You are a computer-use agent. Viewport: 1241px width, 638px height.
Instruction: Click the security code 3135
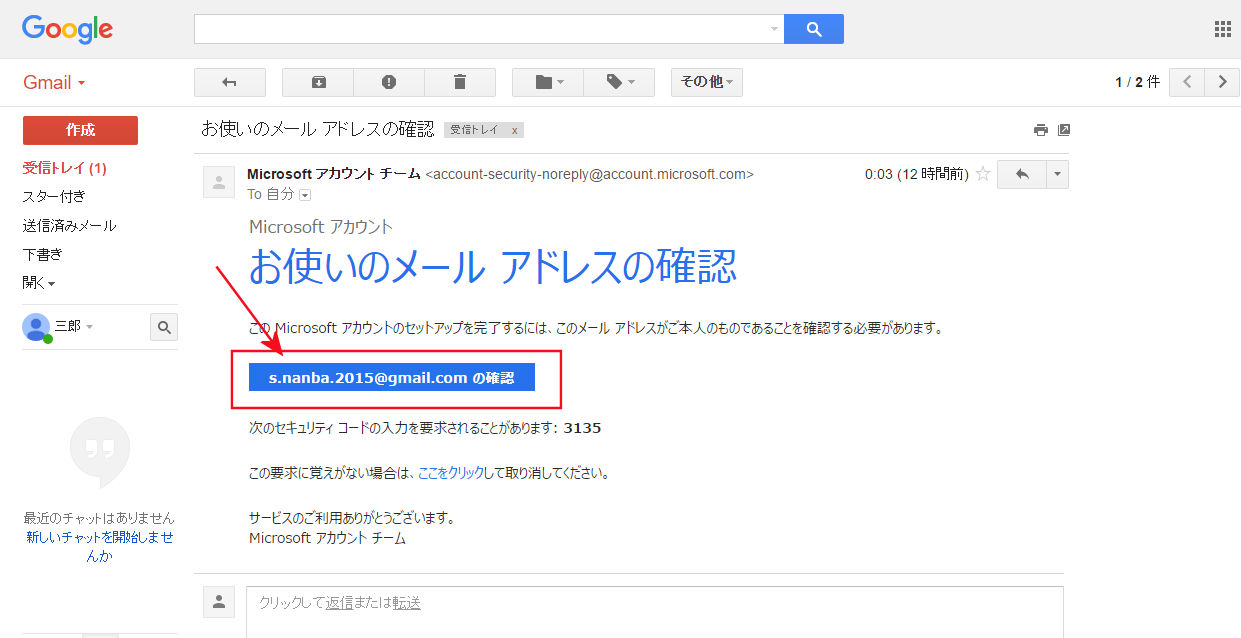point(582,428)
